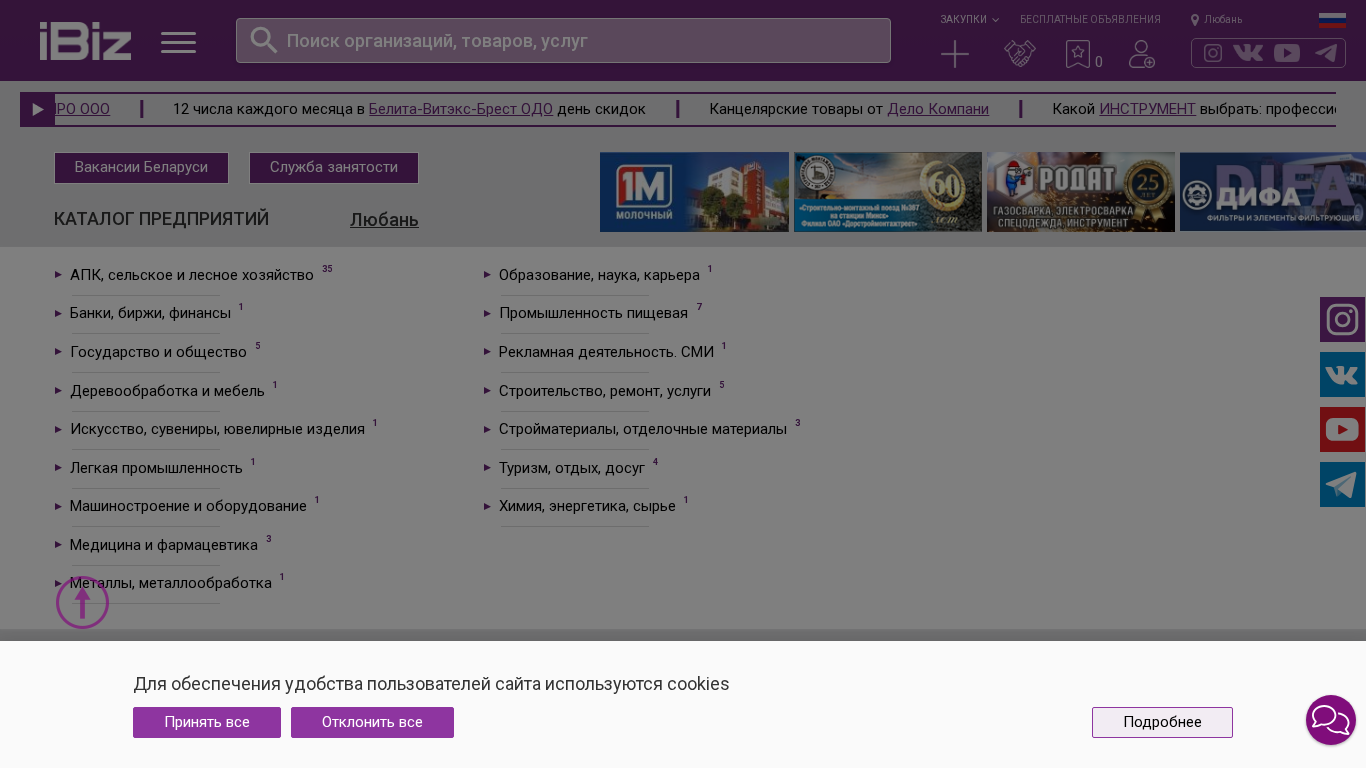Expand АПК, сельское и лесное хозяйство

tap(192, 275)
